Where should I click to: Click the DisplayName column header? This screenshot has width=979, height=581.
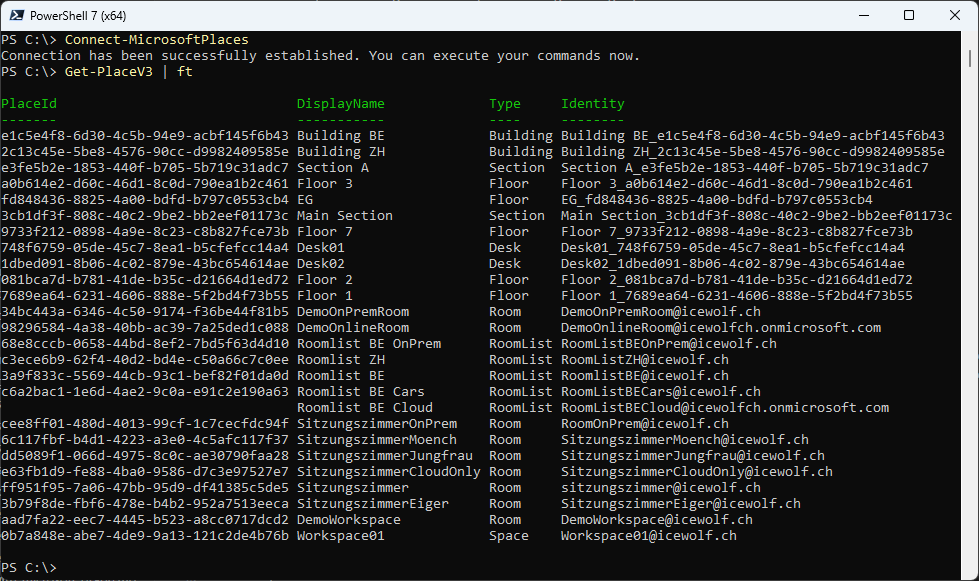point(340,104)
